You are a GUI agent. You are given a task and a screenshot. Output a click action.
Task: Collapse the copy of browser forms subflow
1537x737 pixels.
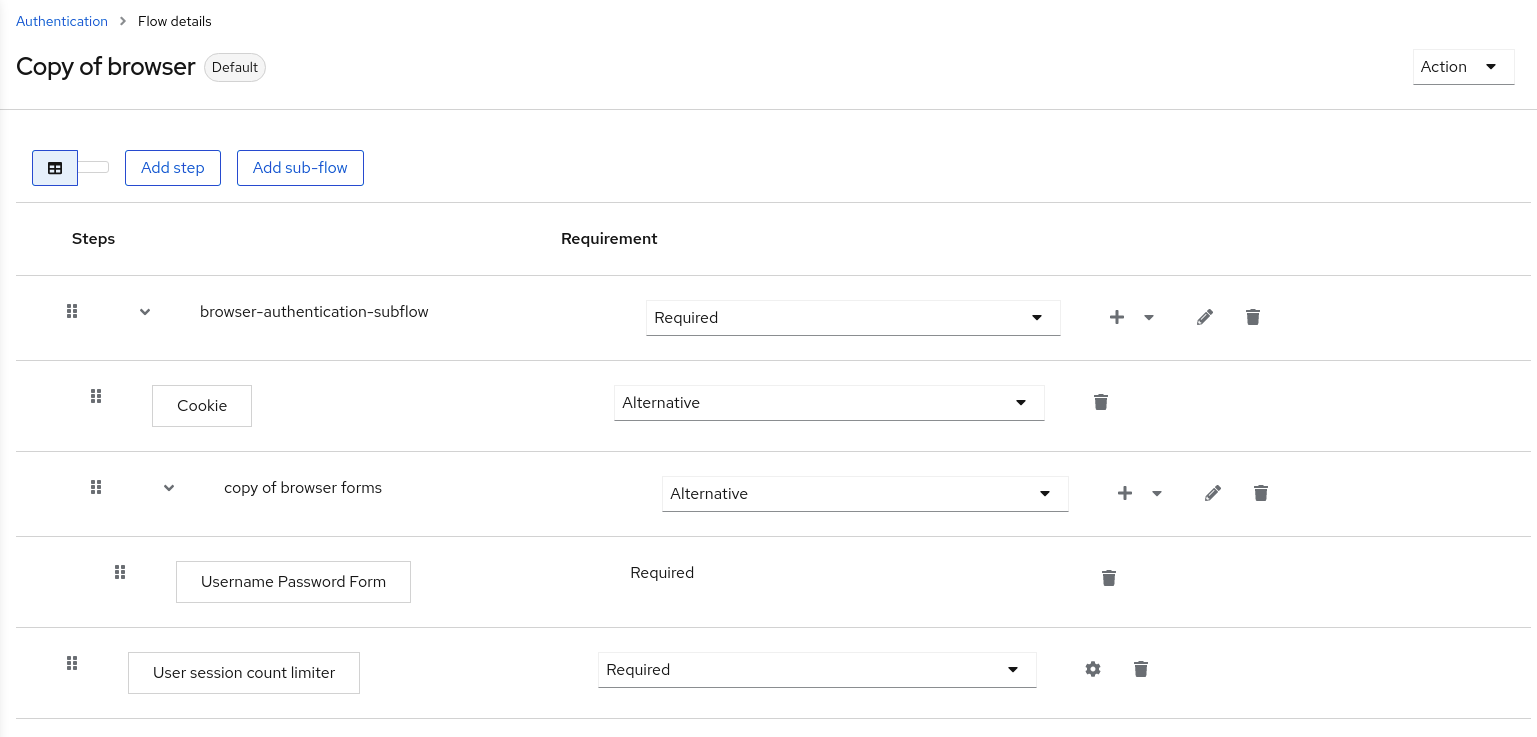tap(168, 488)
